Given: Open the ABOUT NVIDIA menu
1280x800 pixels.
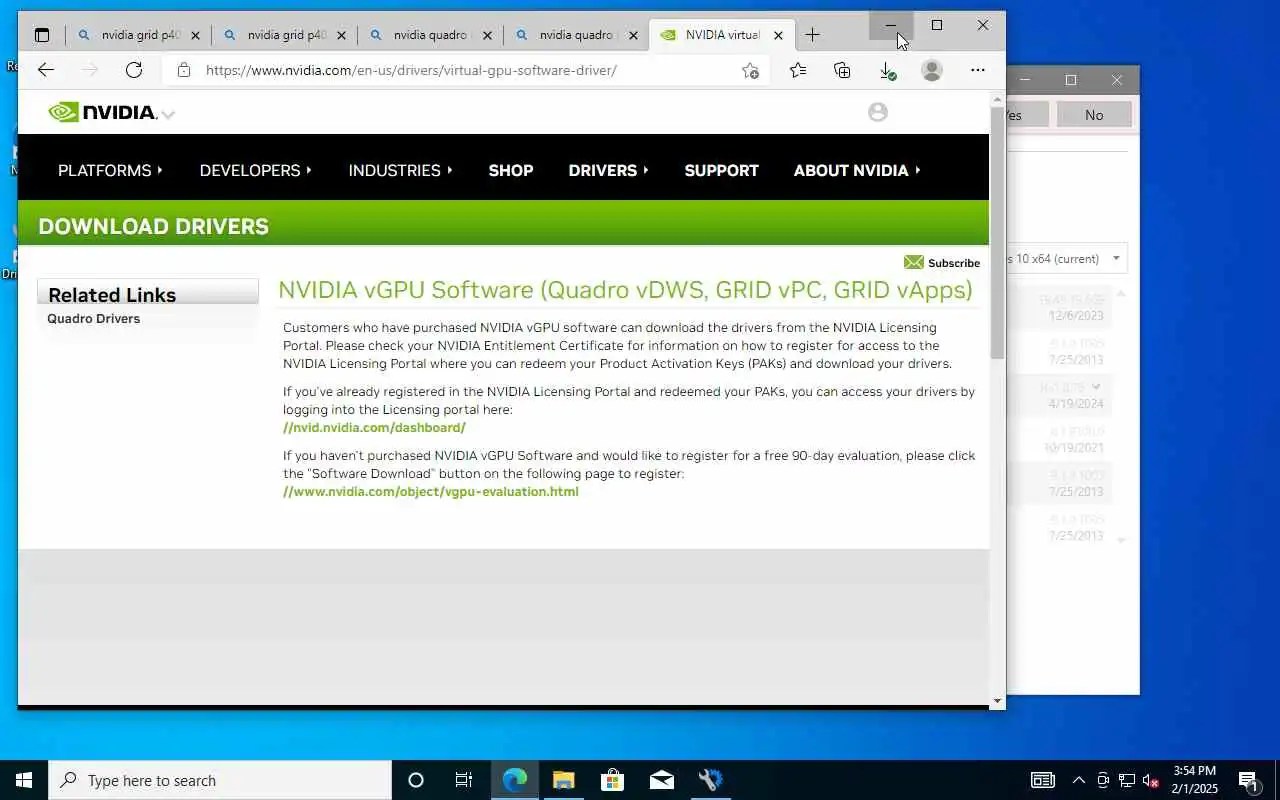Looking at the screenshot, I should point(857,170).
